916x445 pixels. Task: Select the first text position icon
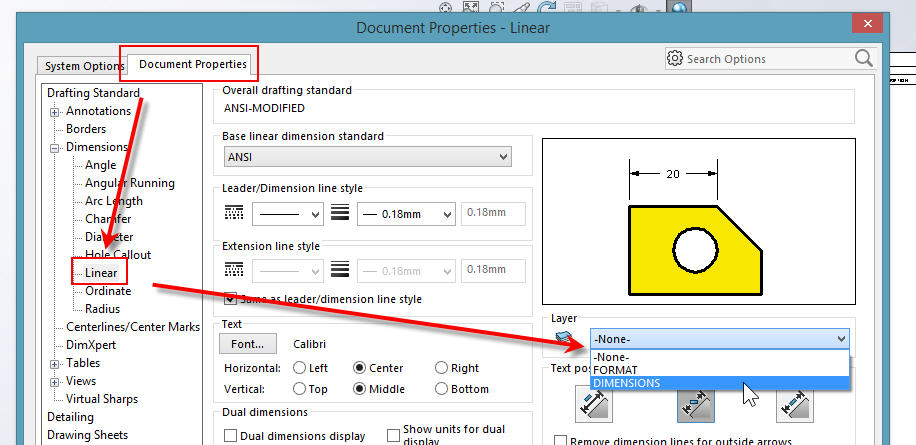coord(594,406)
